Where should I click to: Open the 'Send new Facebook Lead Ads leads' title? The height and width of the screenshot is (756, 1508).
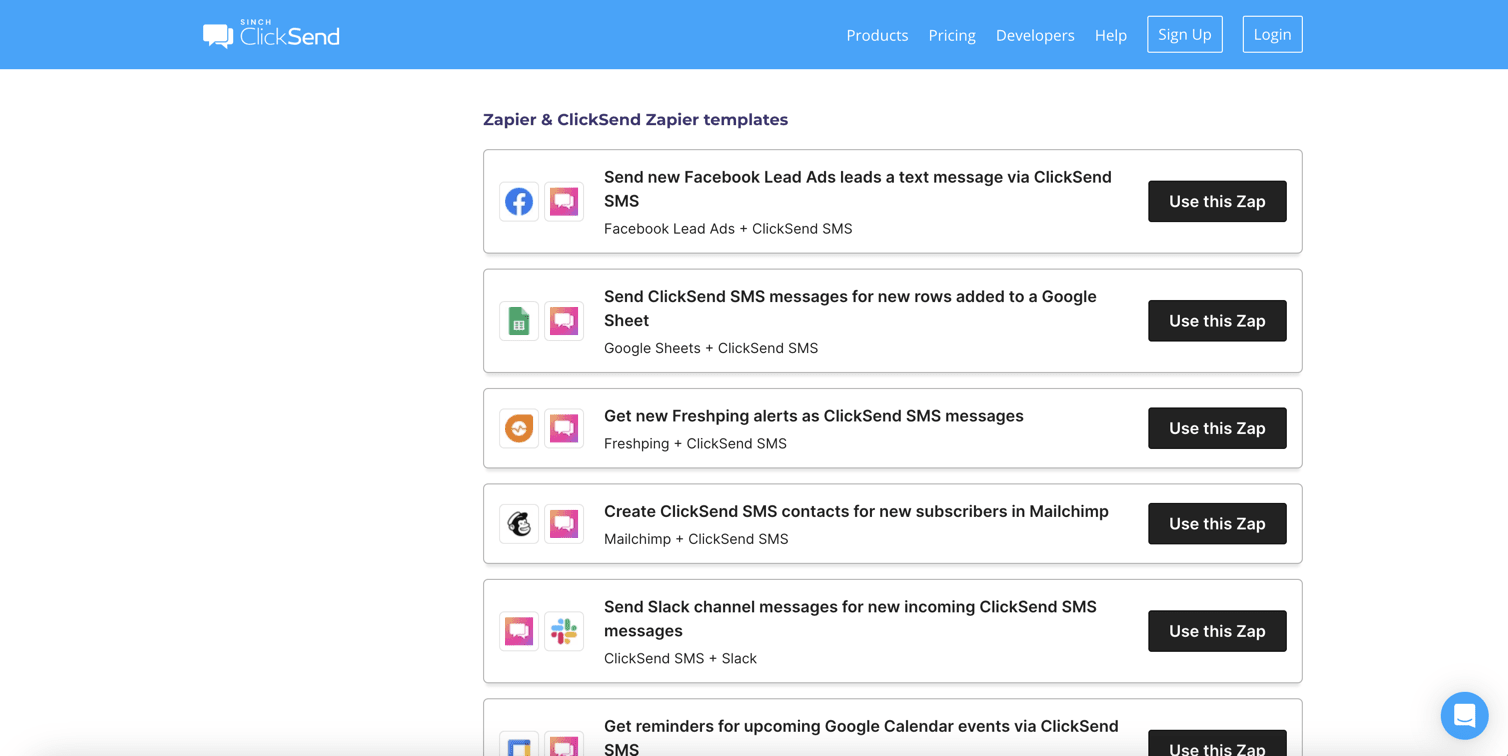click(858, 189)
